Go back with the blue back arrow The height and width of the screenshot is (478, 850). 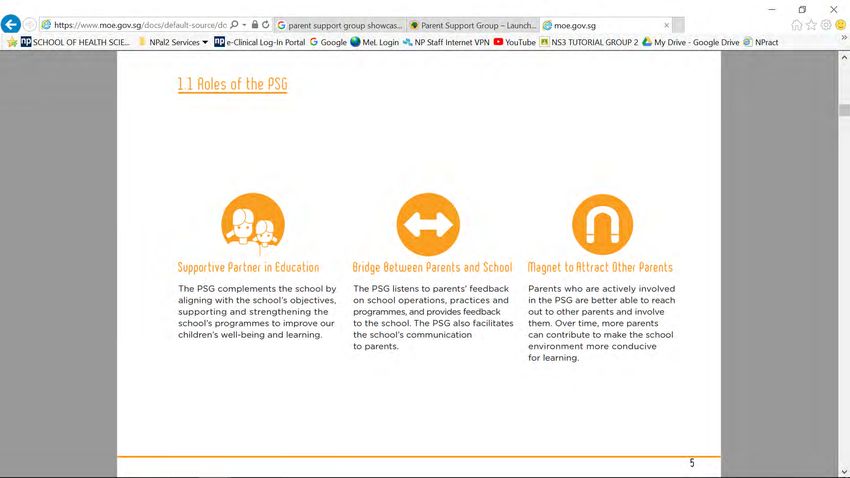[11, 24]
